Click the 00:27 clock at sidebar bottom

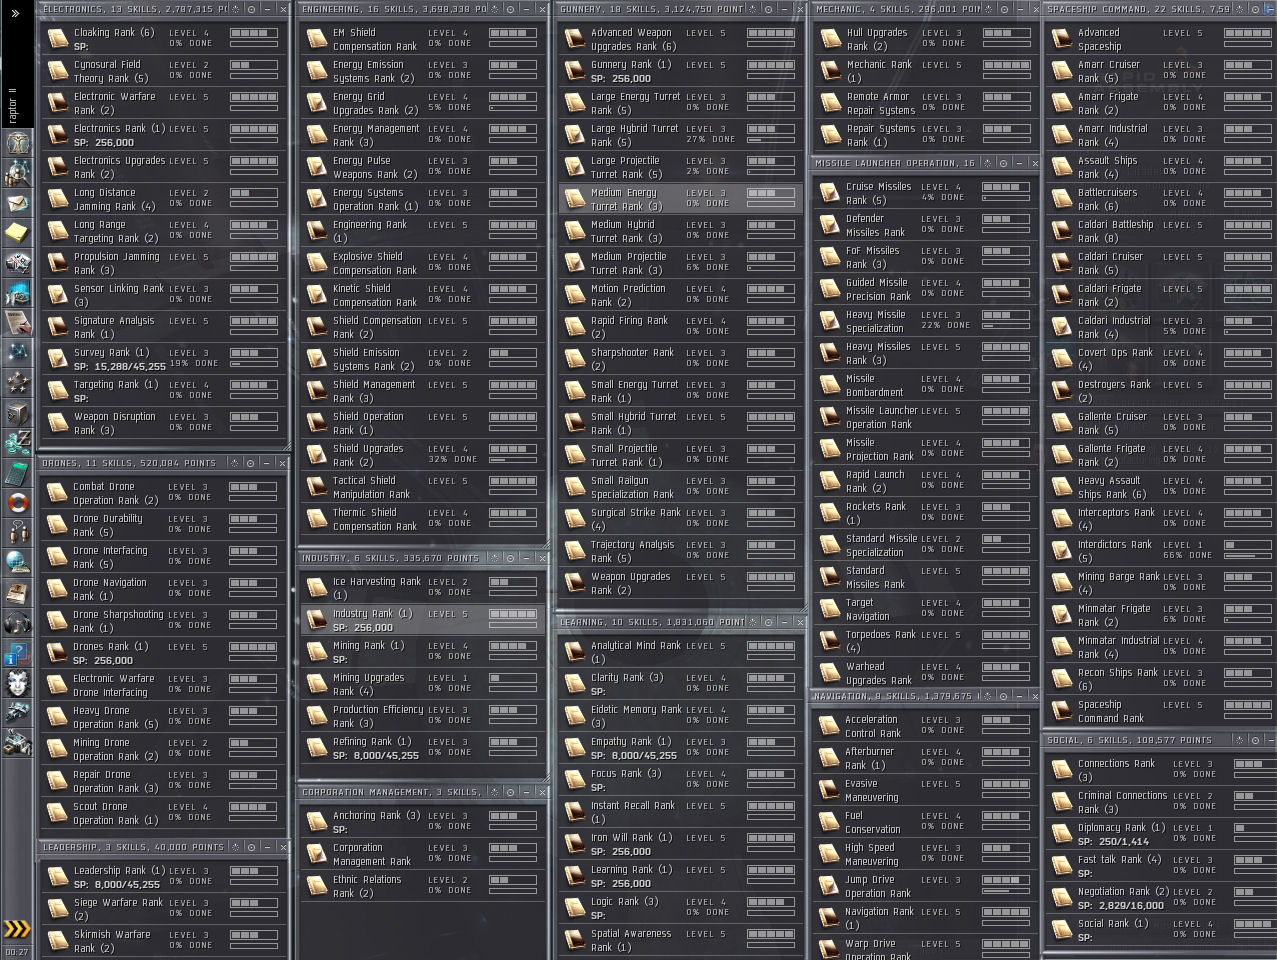17,952
